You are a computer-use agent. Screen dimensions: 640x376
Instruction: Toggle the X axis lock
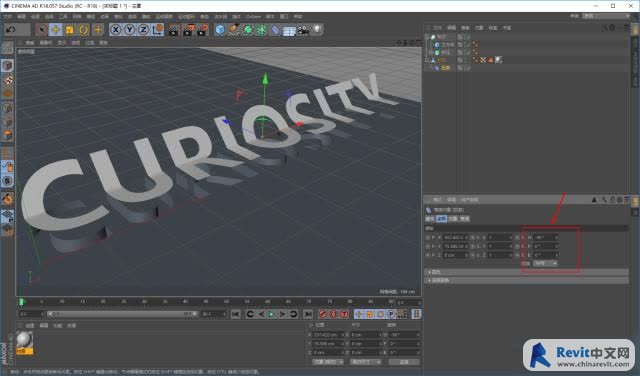point(116,30)
